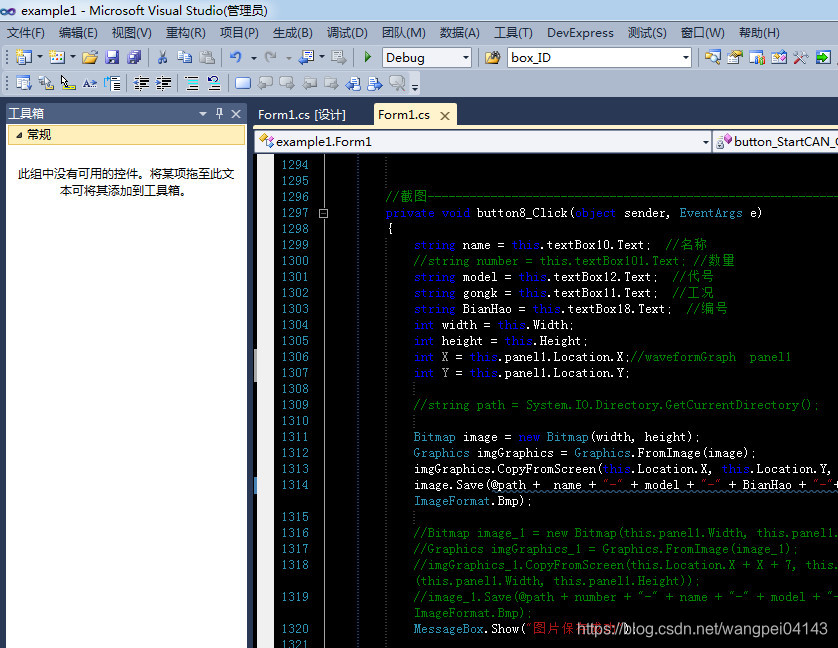Open the button_StartCAN member dropdown

click(x=776, y=142)
